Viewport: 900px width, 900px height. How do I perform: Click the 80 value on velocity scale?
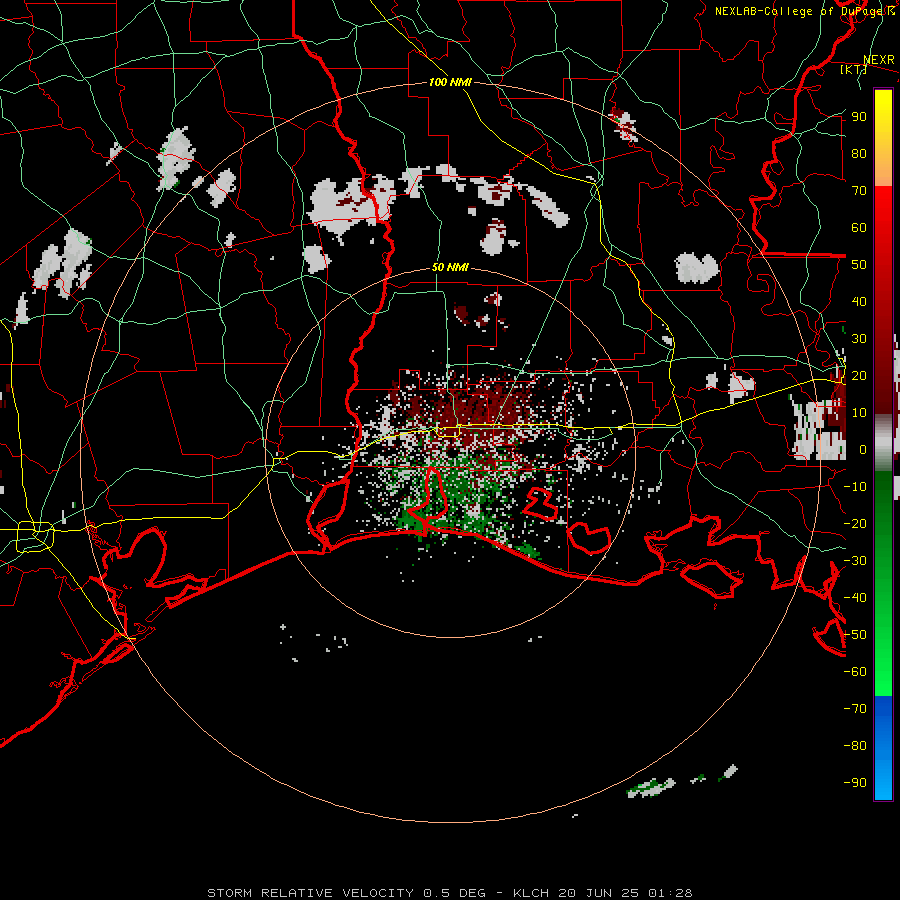pyautogui.click(x=859, y=153)
